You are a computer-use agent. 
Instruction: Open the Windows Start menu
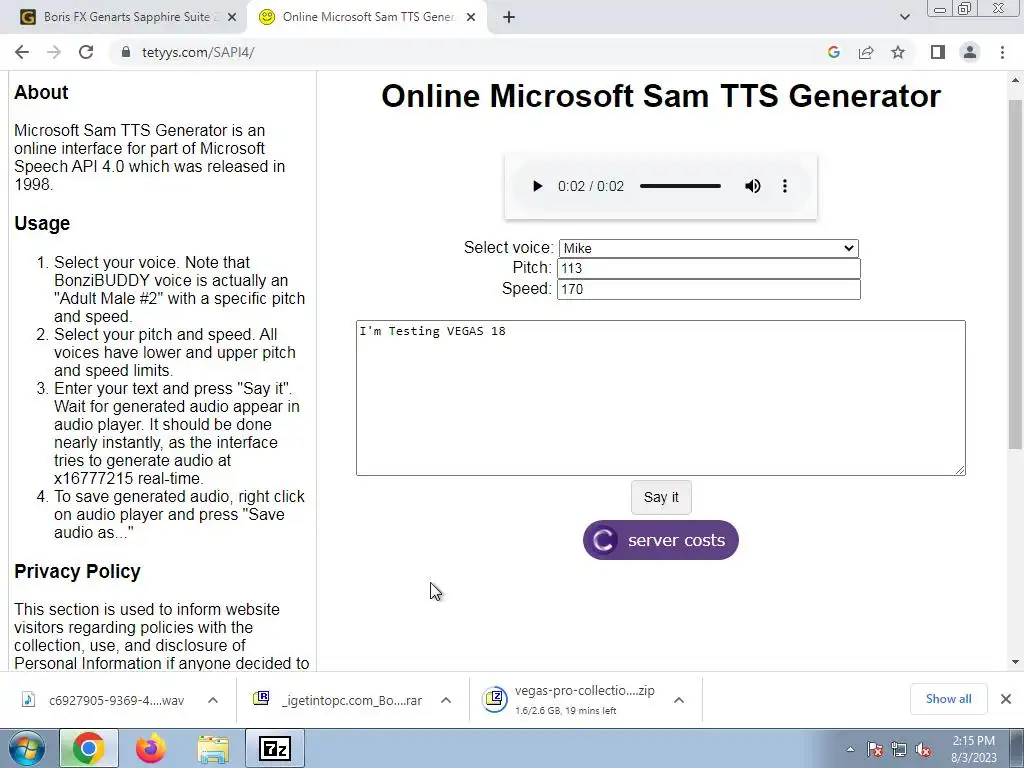pos(26,748)
